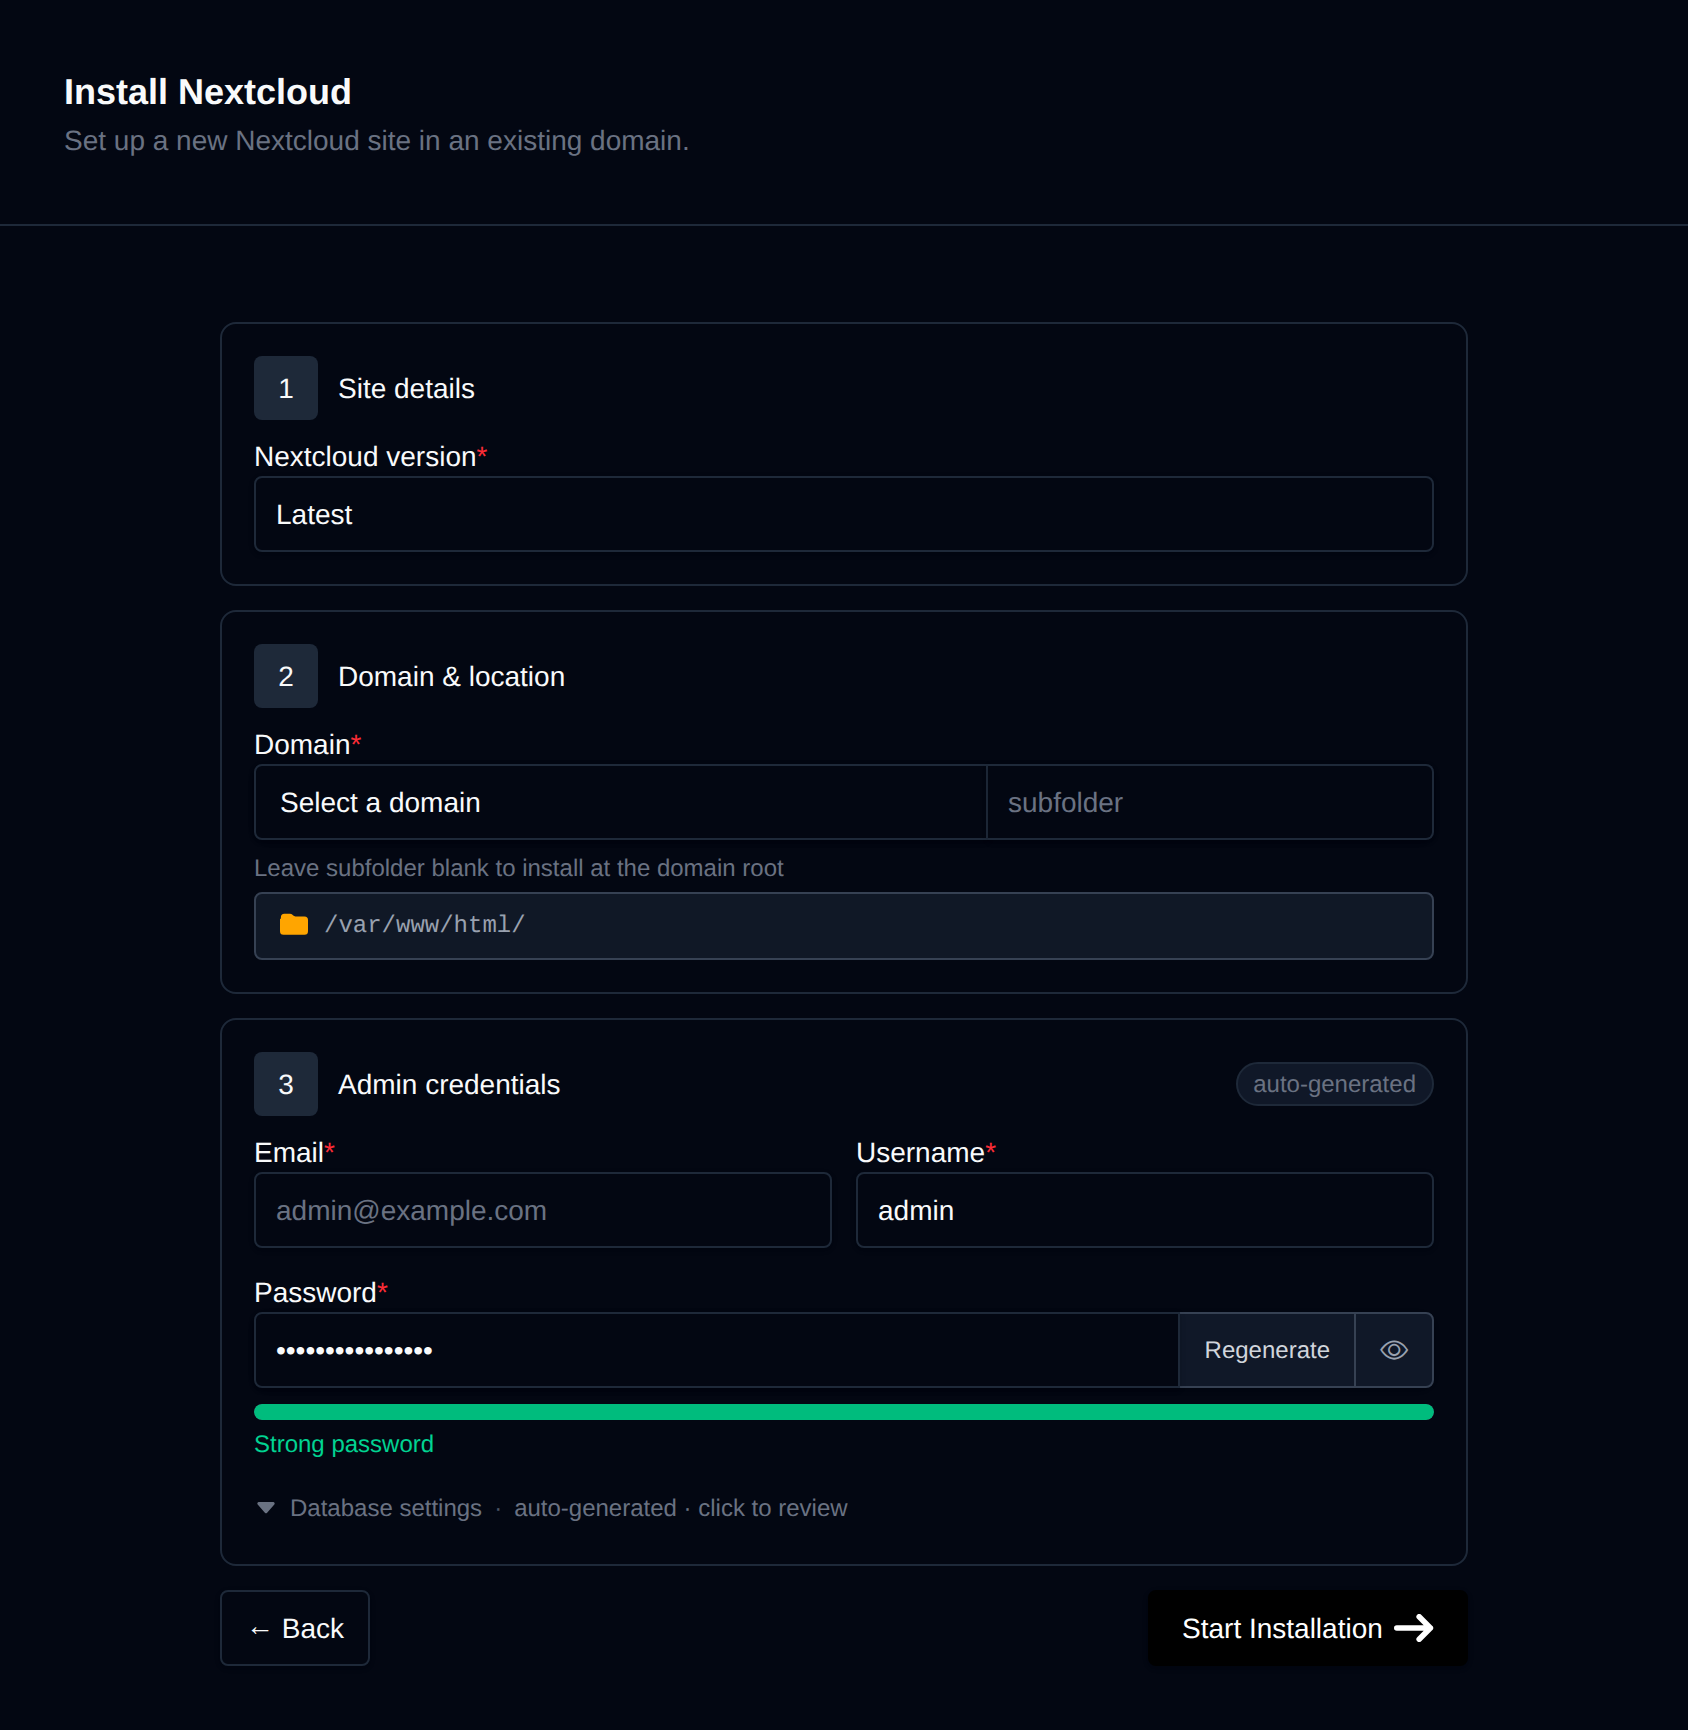Click the Password input field
Screen dimensions: 1688x1730
pyautogui.click(x=716, y=1350)
